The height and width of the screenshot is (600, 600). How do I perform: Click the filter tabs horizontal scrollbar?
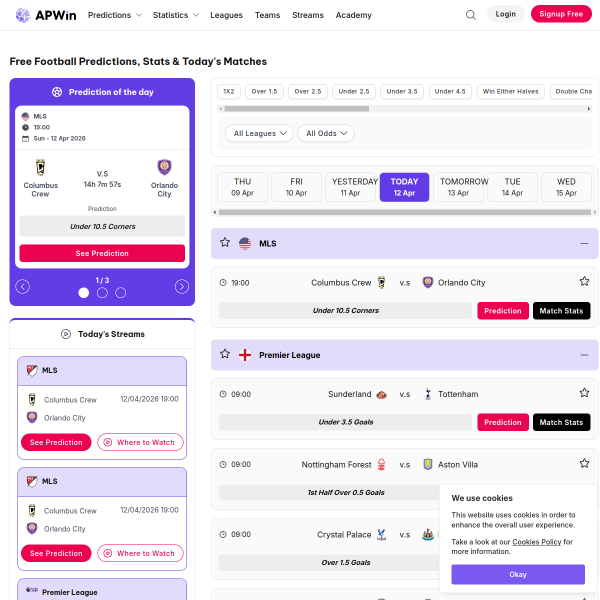[x=297, y=109]
